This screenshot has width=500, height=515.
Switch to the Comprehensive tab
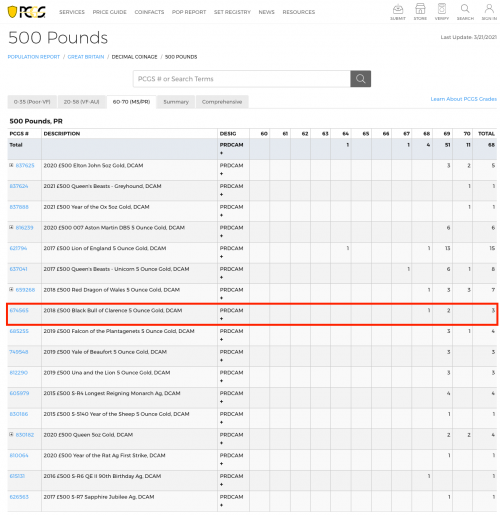click(222, 102)
